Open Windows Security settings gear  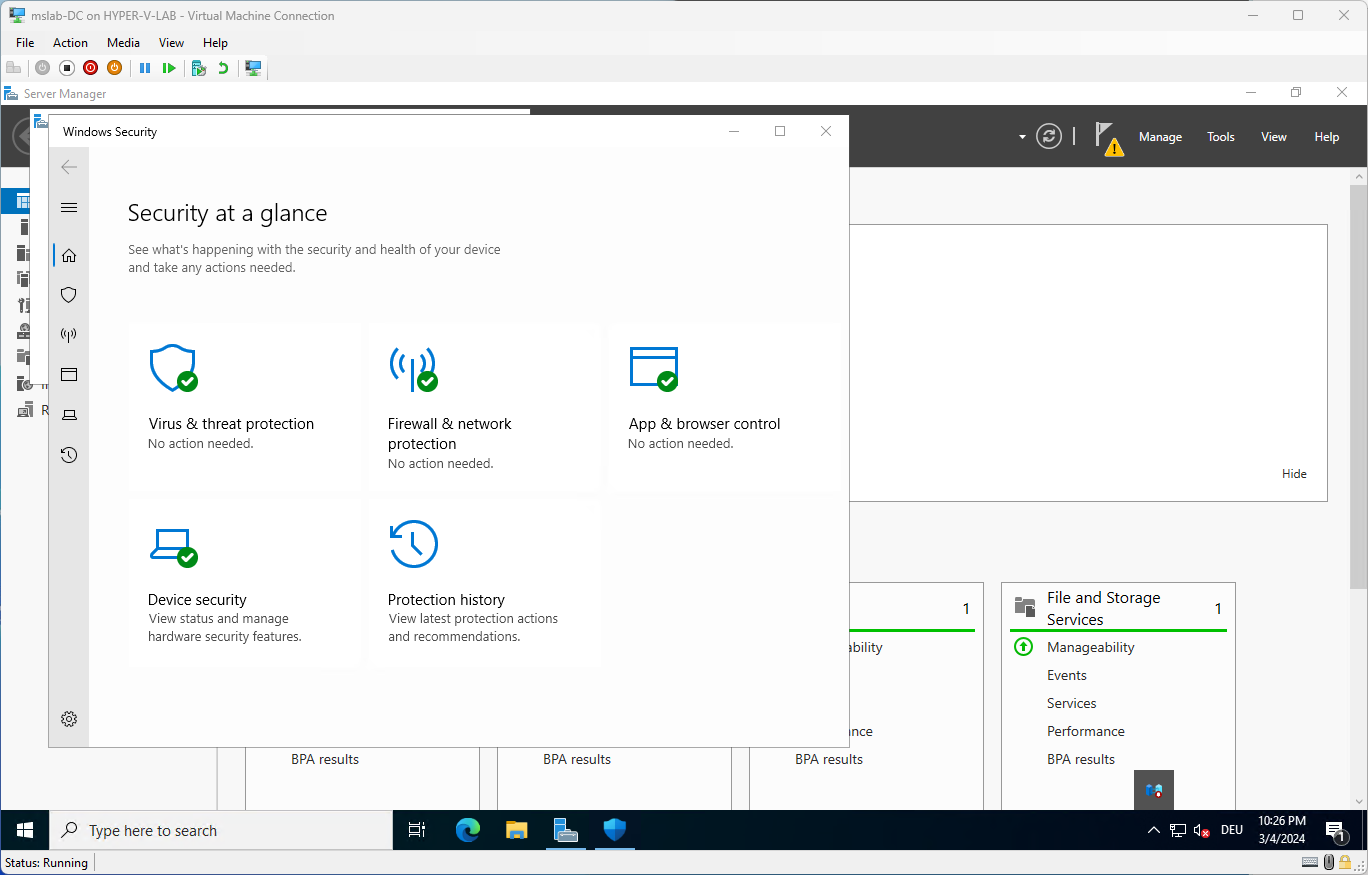coord(68,718)
